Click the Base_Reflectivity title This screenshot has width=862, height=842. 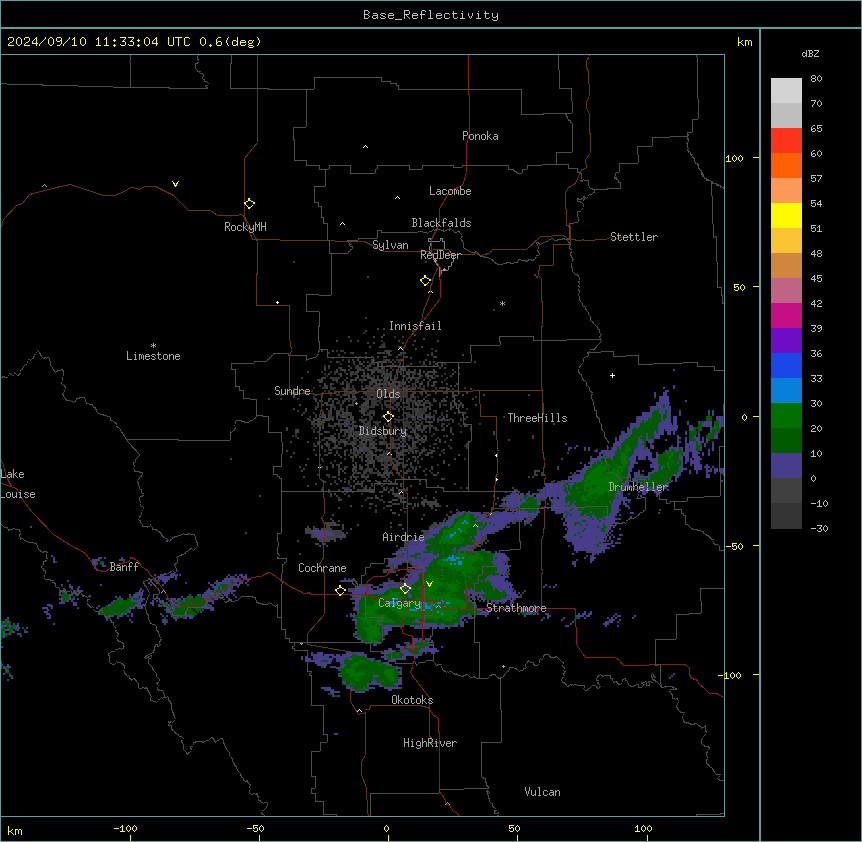point(431,15)
